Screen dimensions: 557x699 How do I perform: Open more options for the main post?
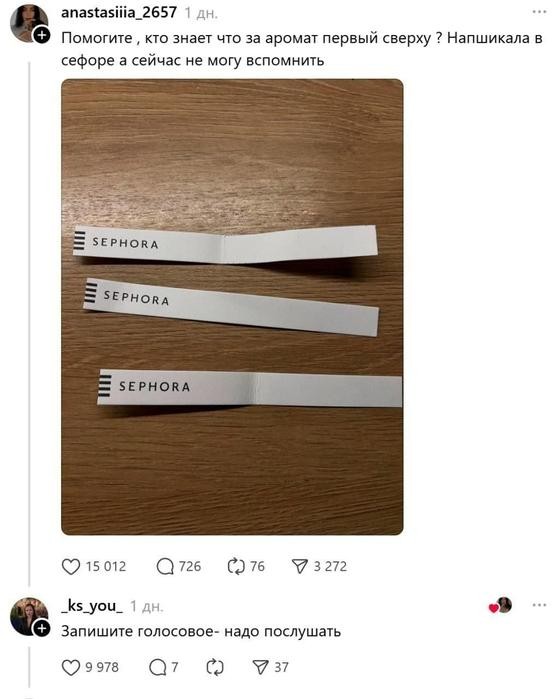[x=540, y=12]
